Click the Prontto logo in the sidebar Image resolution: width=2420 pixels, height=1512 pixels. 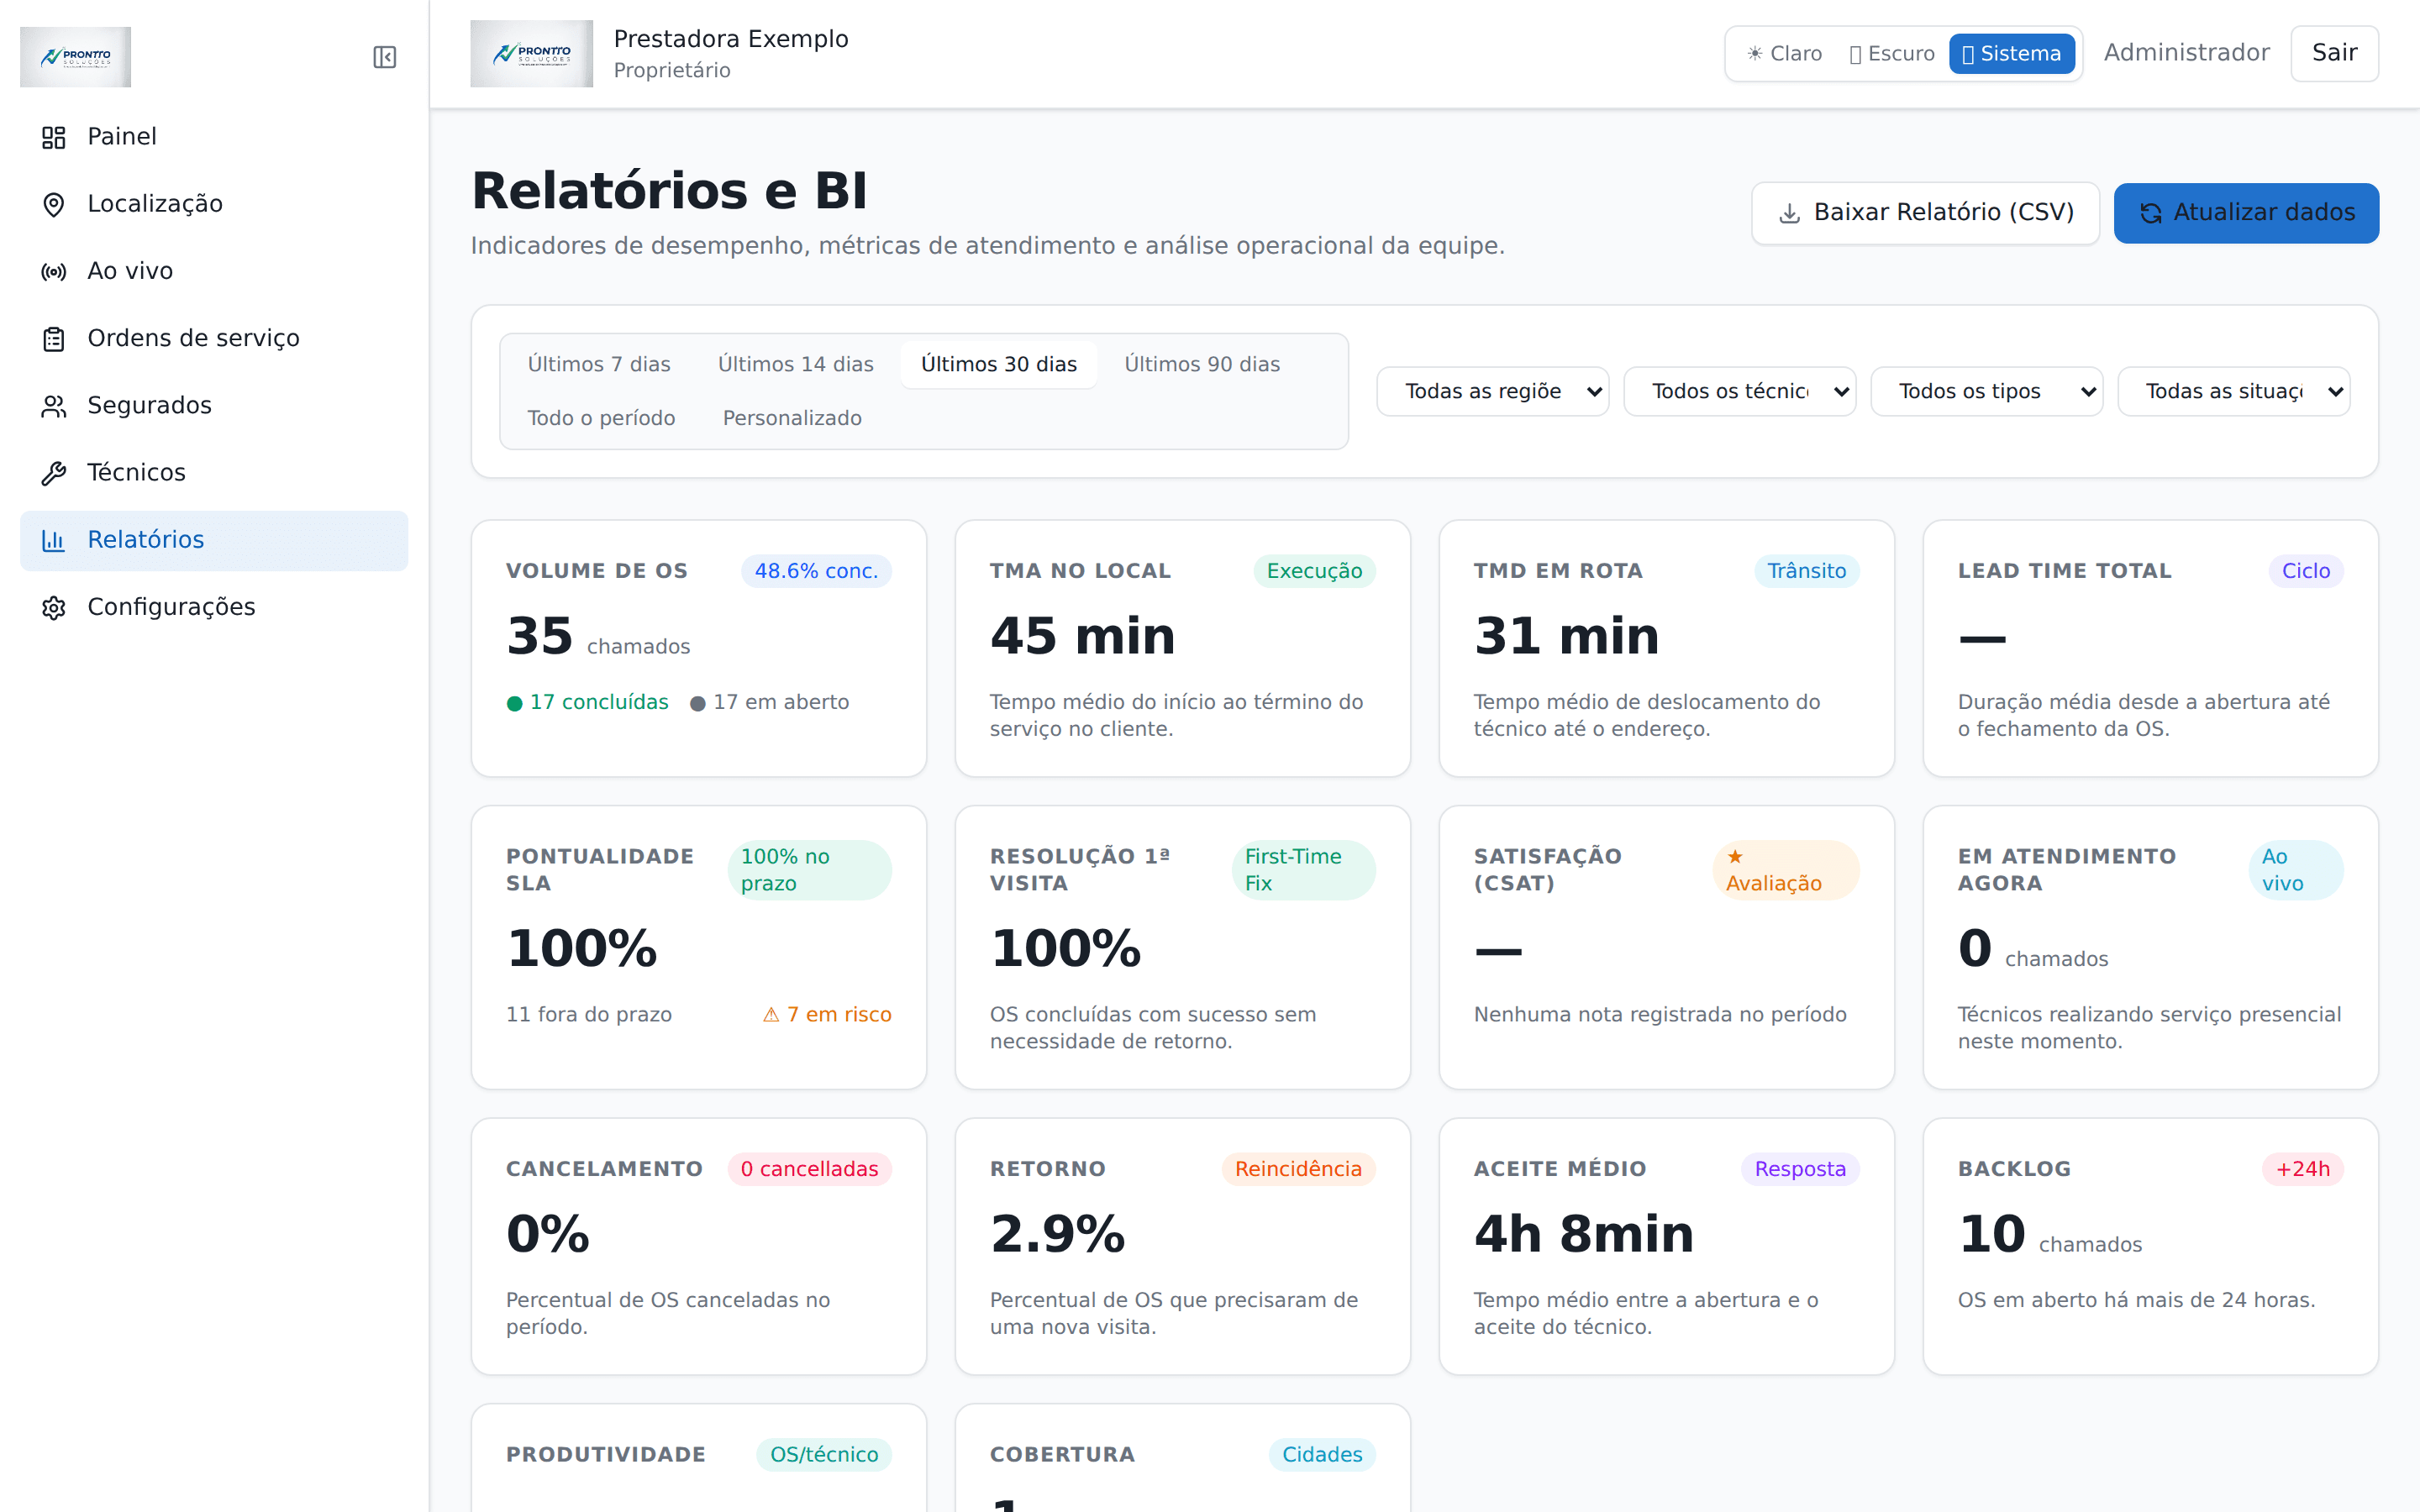click(x=75, y=57)
